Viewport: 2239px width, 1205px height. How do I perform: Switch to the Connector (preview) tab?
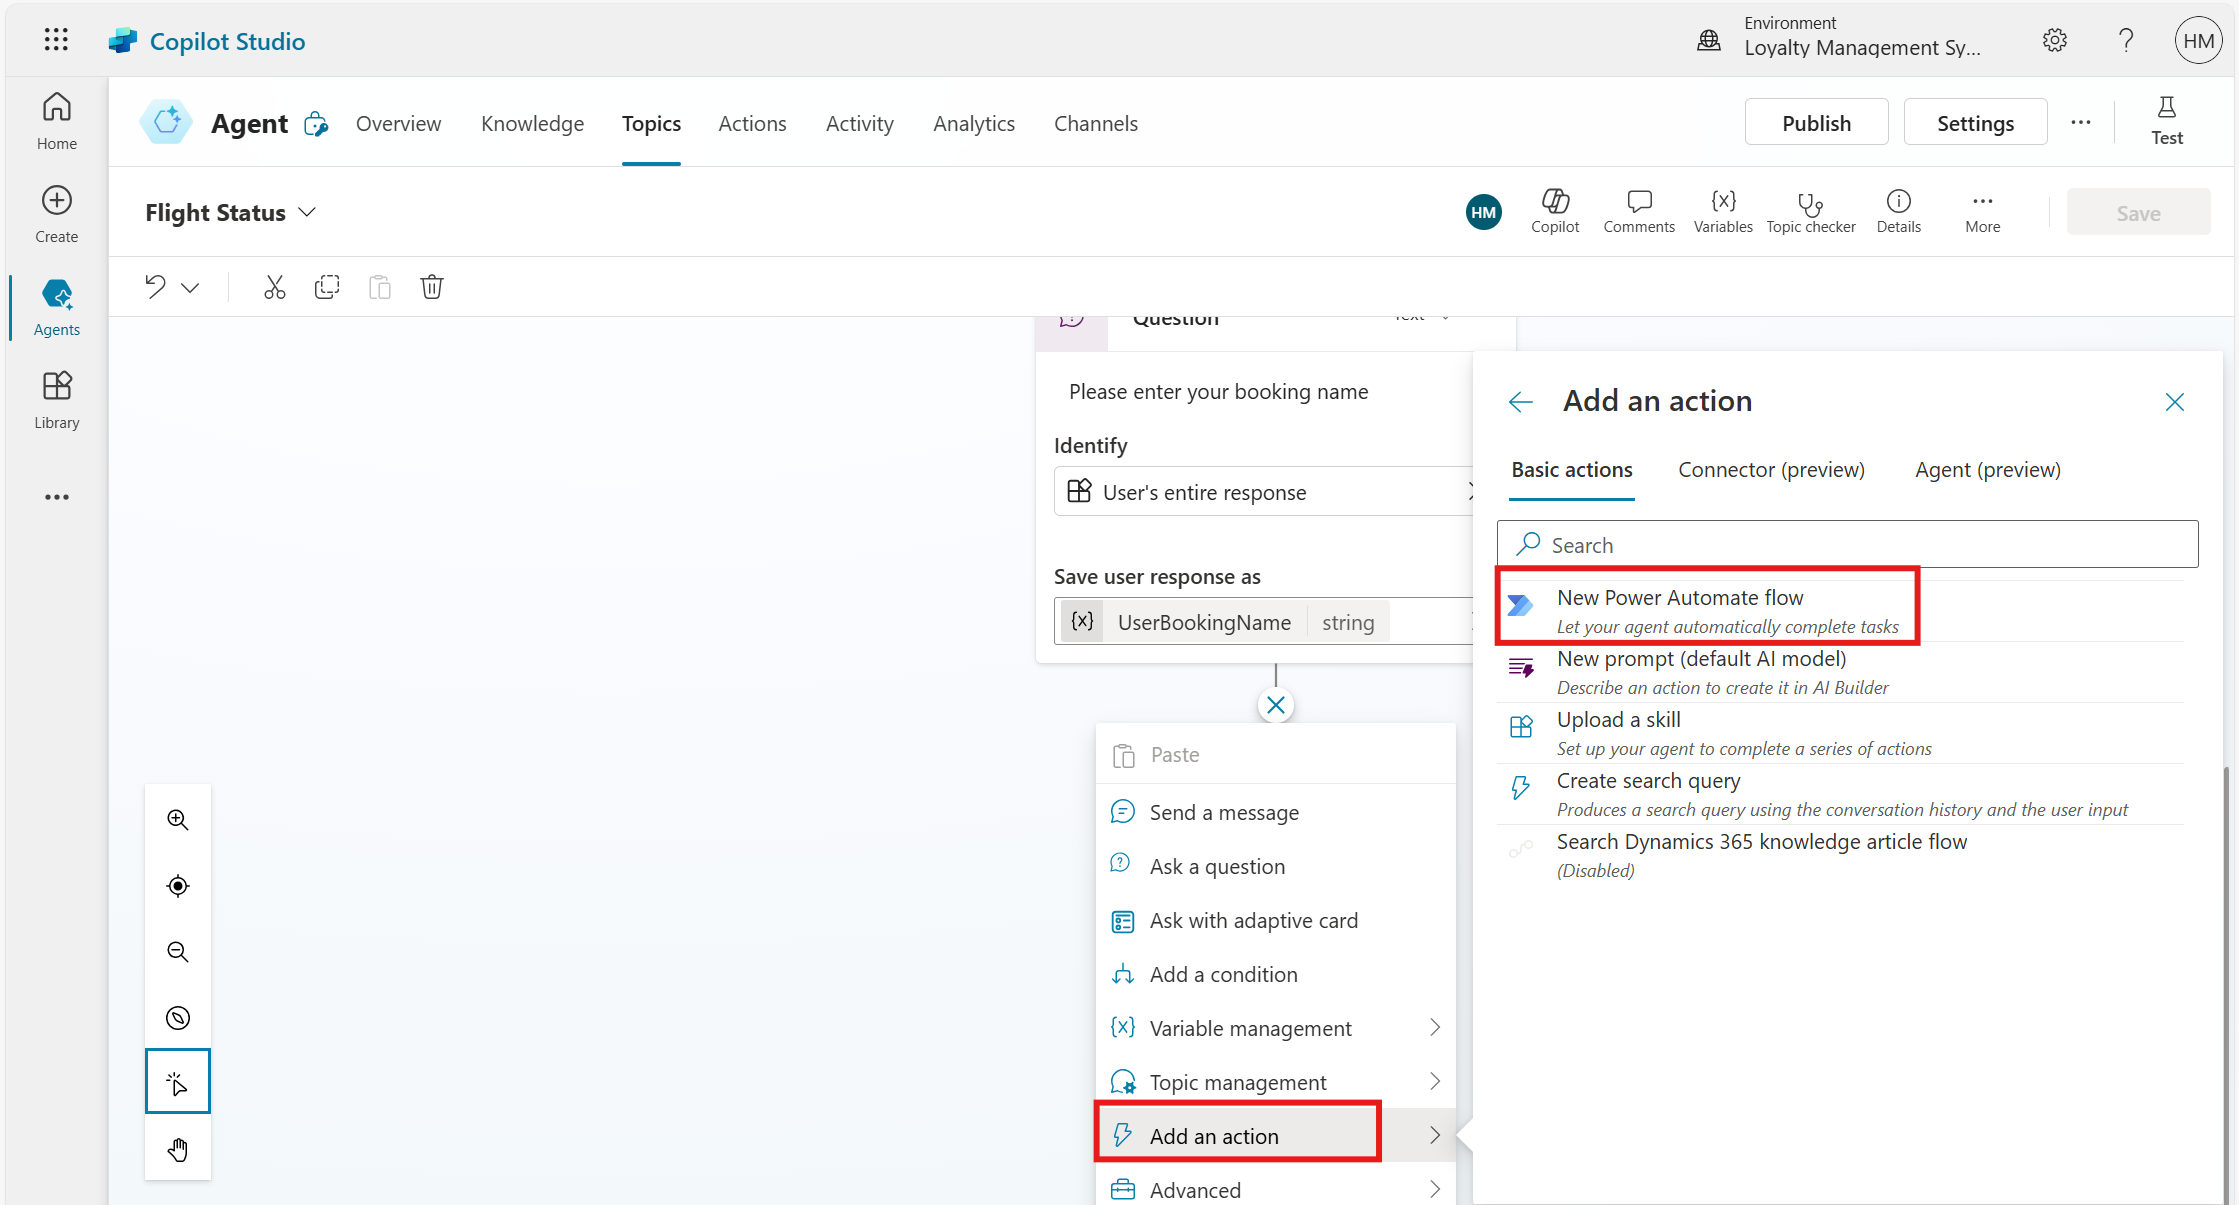[1771, 470]
